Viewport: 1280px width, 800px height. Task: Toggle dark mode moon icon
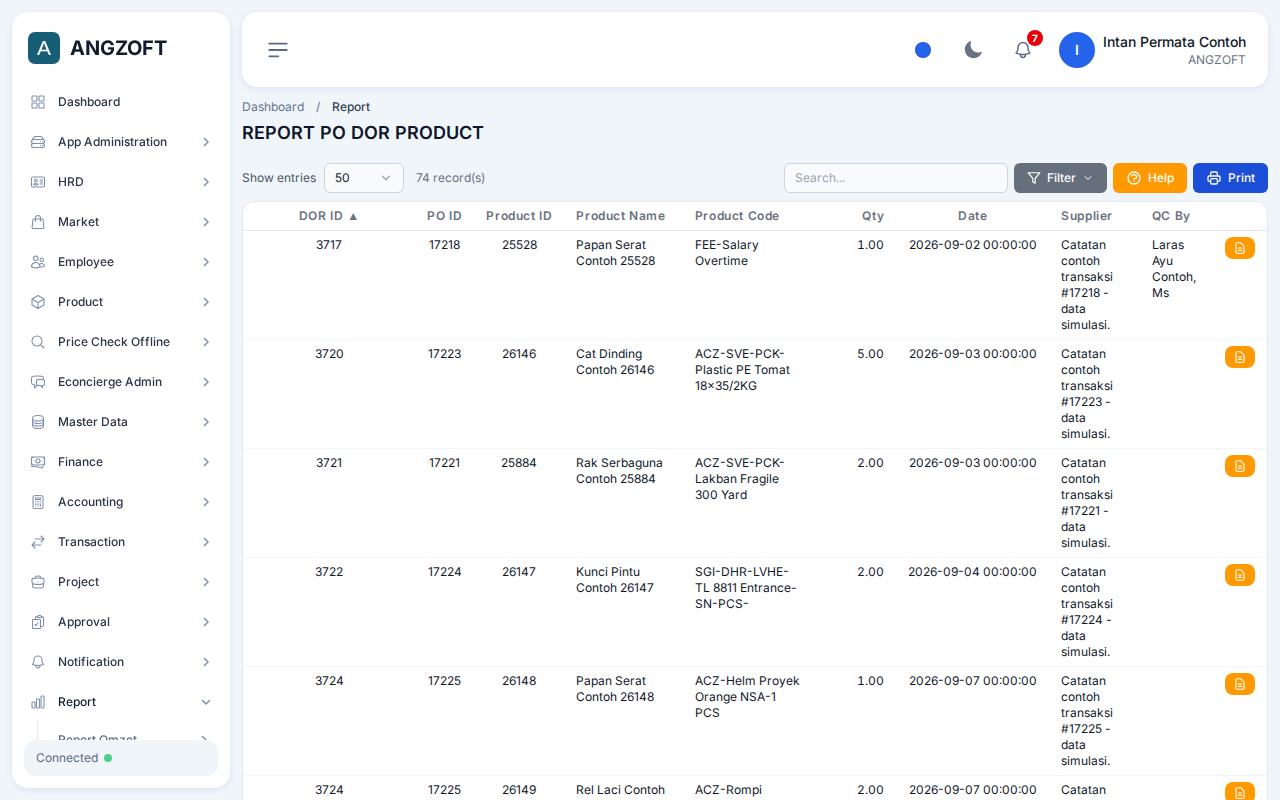(973, 50)
